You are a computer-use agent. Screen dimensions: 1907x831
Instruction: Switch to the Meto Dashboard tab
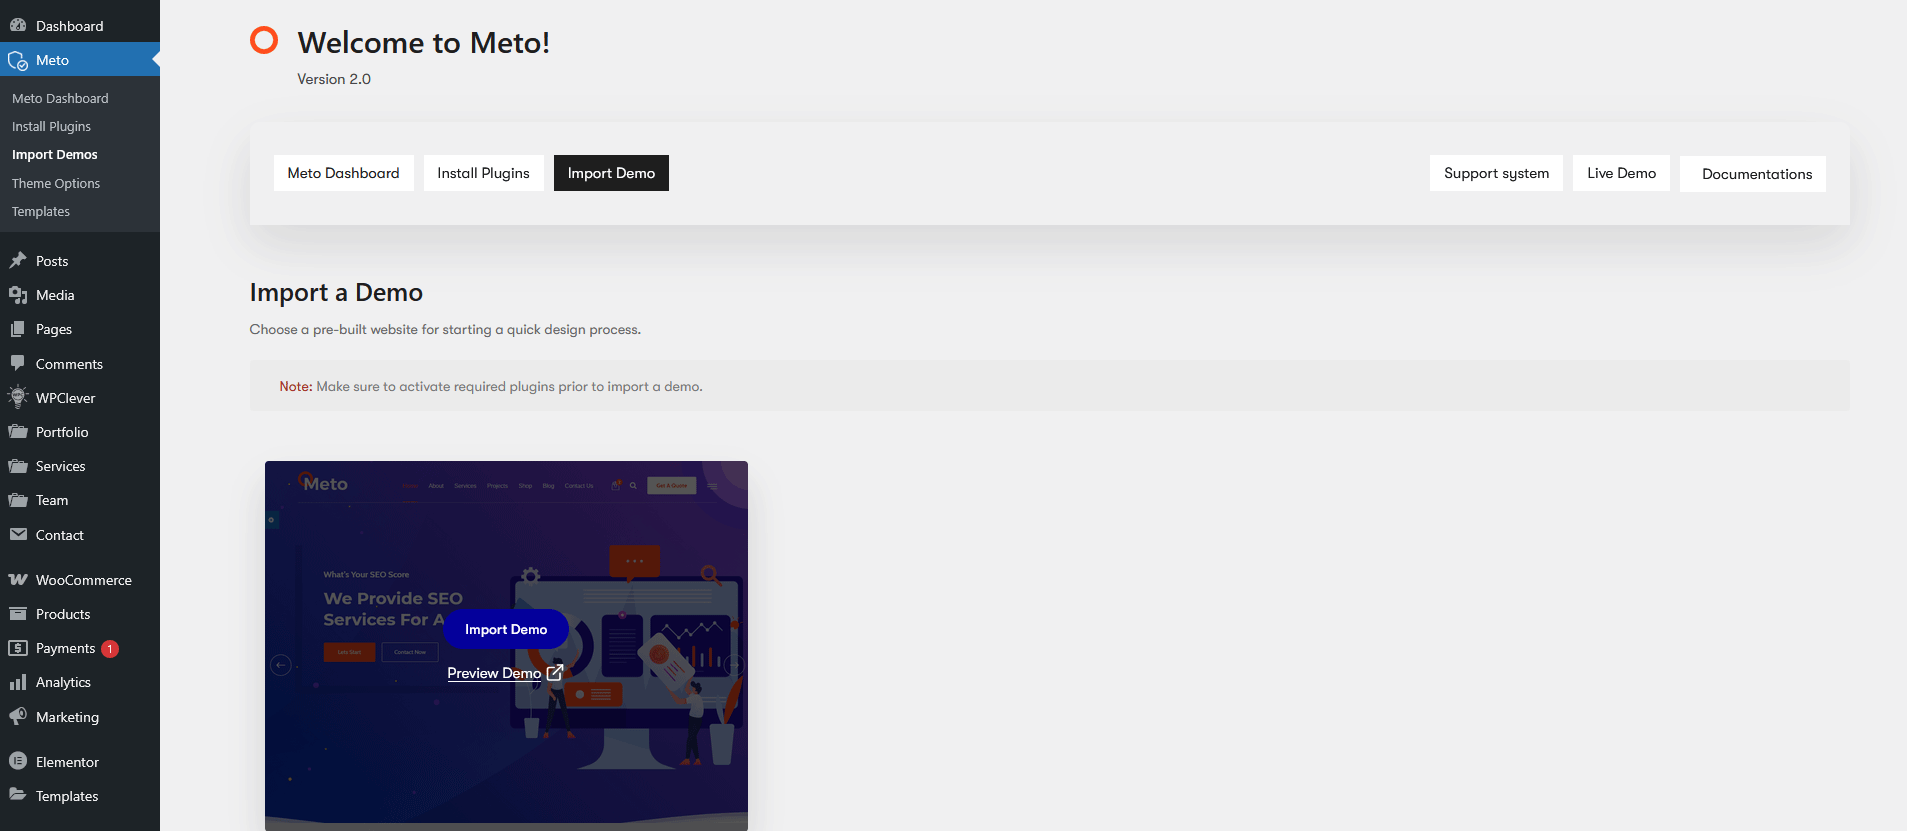click(343, 173)
